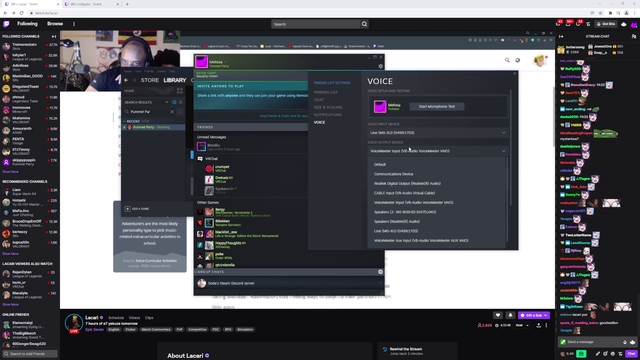Click Search to Add Friends field
The image size is (640, 360).
[x=30, y=354]
